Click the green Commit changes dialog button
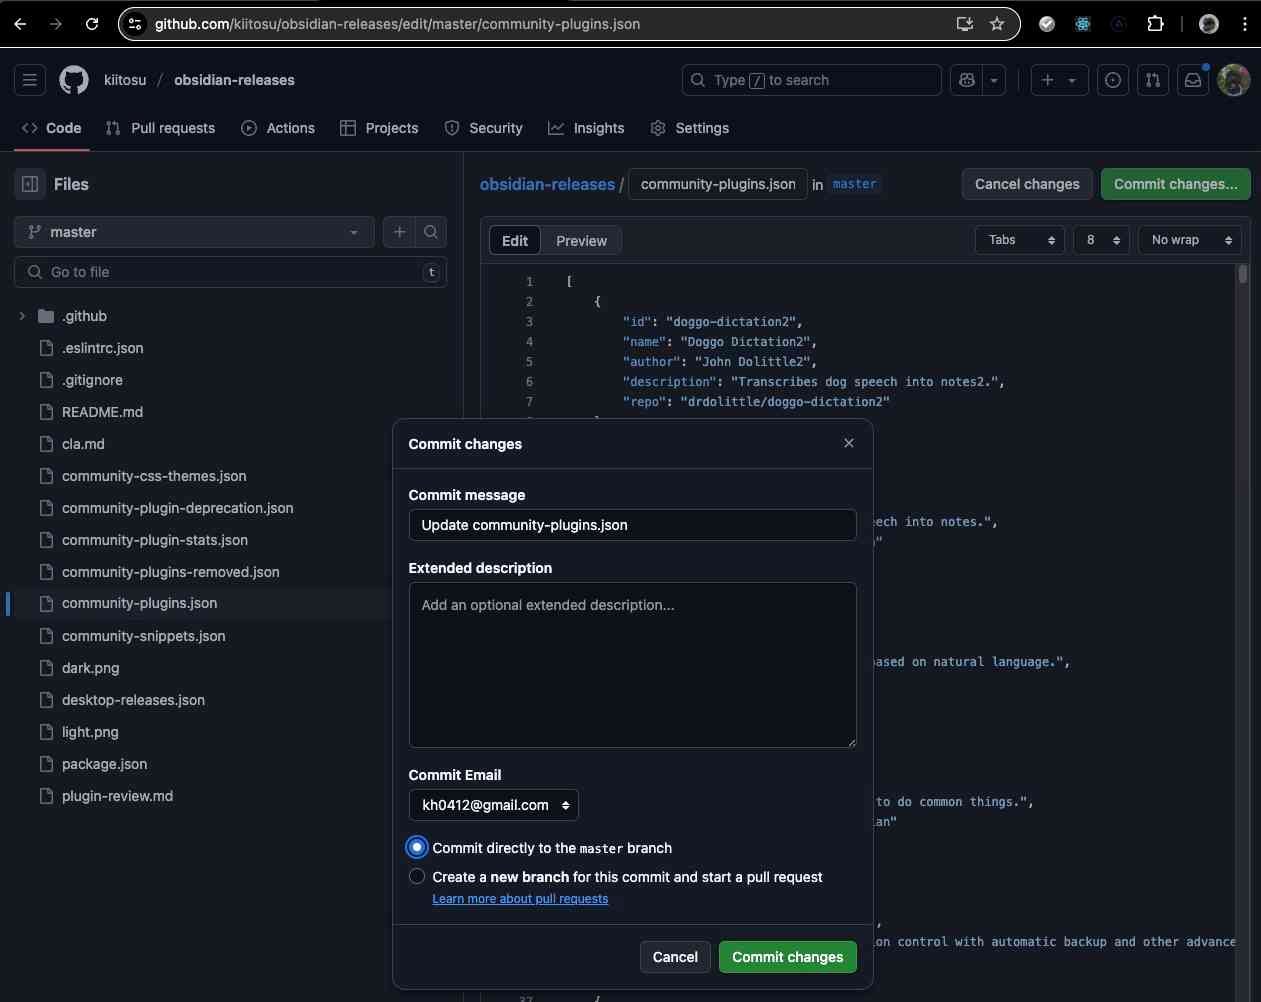Screen dimensions: 1261x1002 pyautogui.click(x=787, y=957)
